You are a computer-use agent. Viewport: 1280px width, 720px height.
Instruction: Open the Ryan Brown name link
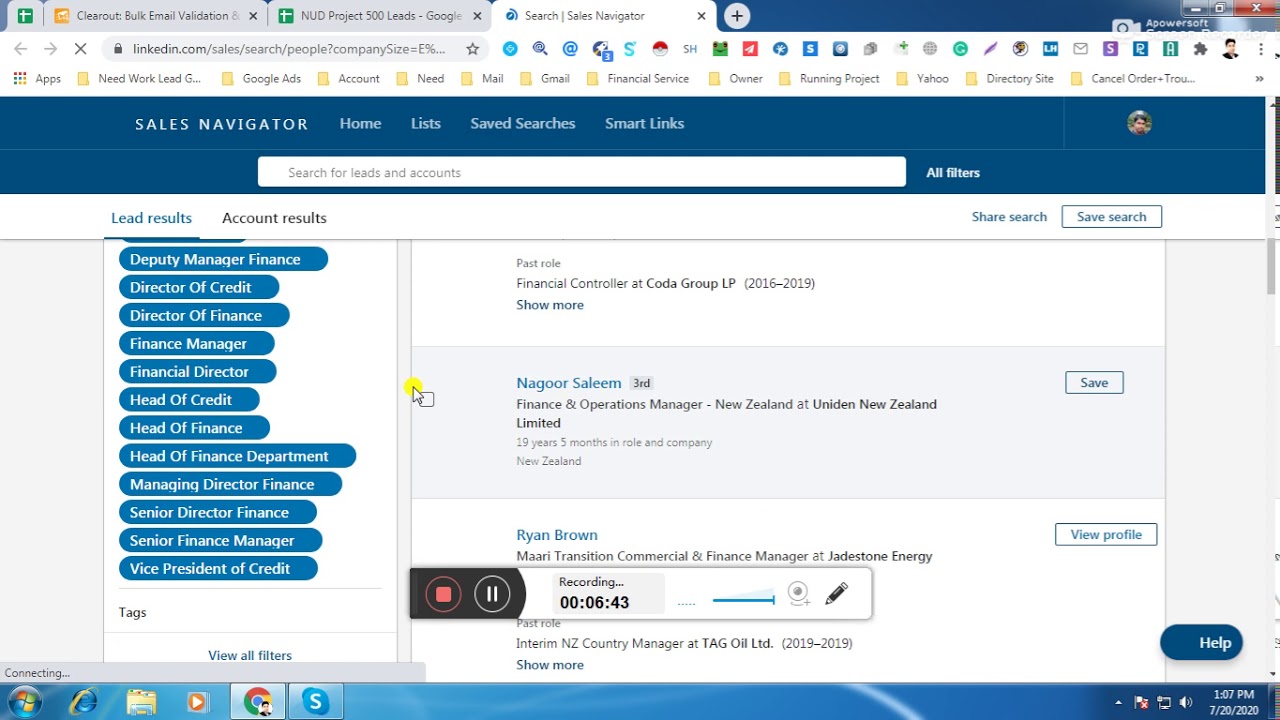[x=557, y=535]
